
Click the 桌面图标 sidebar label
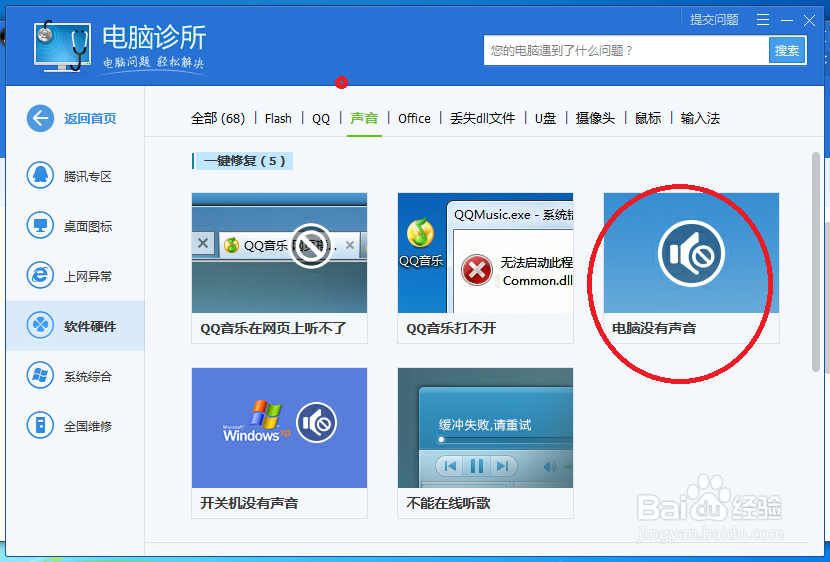pos(88,226)
